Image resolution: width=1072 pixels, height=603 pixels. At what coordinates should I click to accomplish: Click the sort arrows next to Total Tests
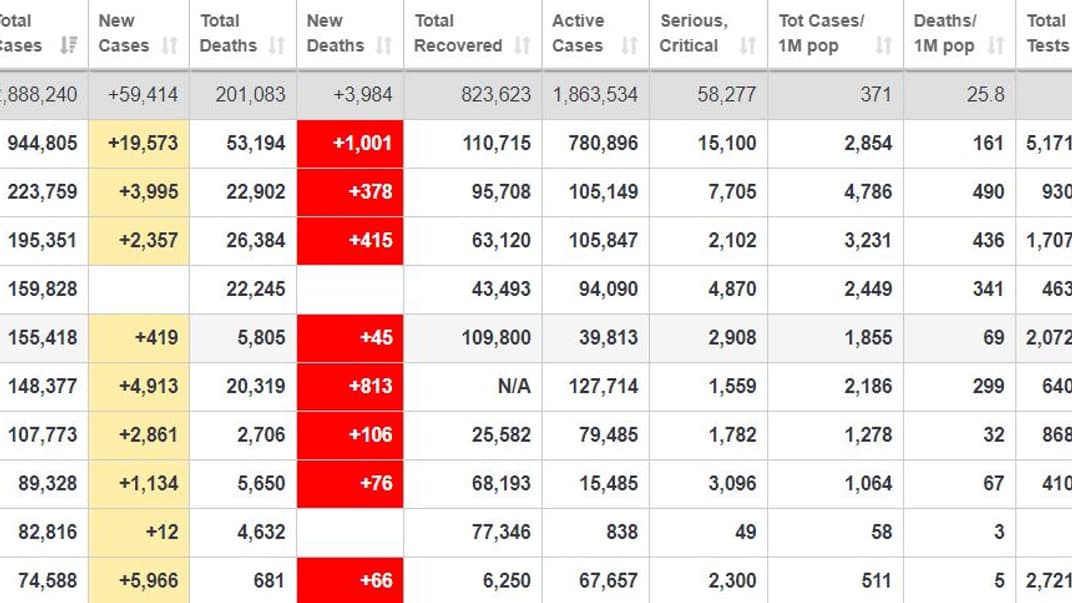tap(1066, 46)
